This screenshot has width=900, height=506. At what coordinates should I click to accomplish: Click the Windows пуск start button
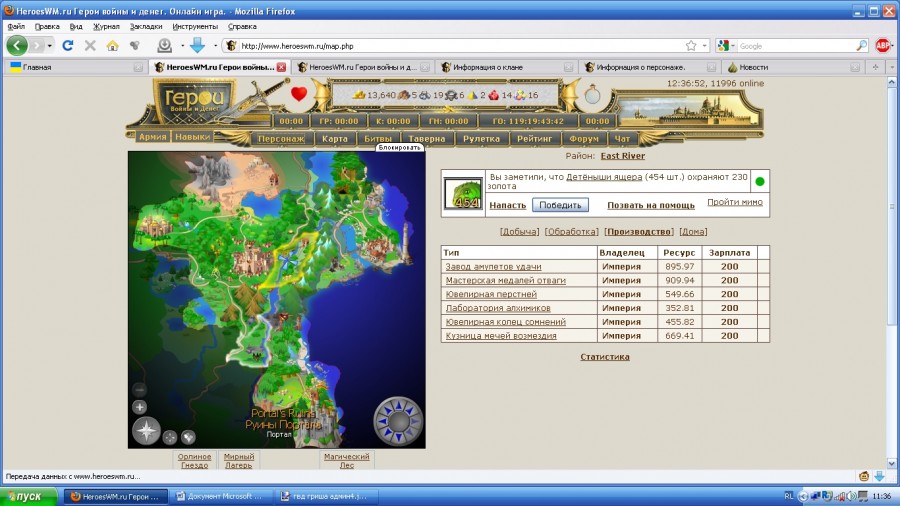[29, 496]
